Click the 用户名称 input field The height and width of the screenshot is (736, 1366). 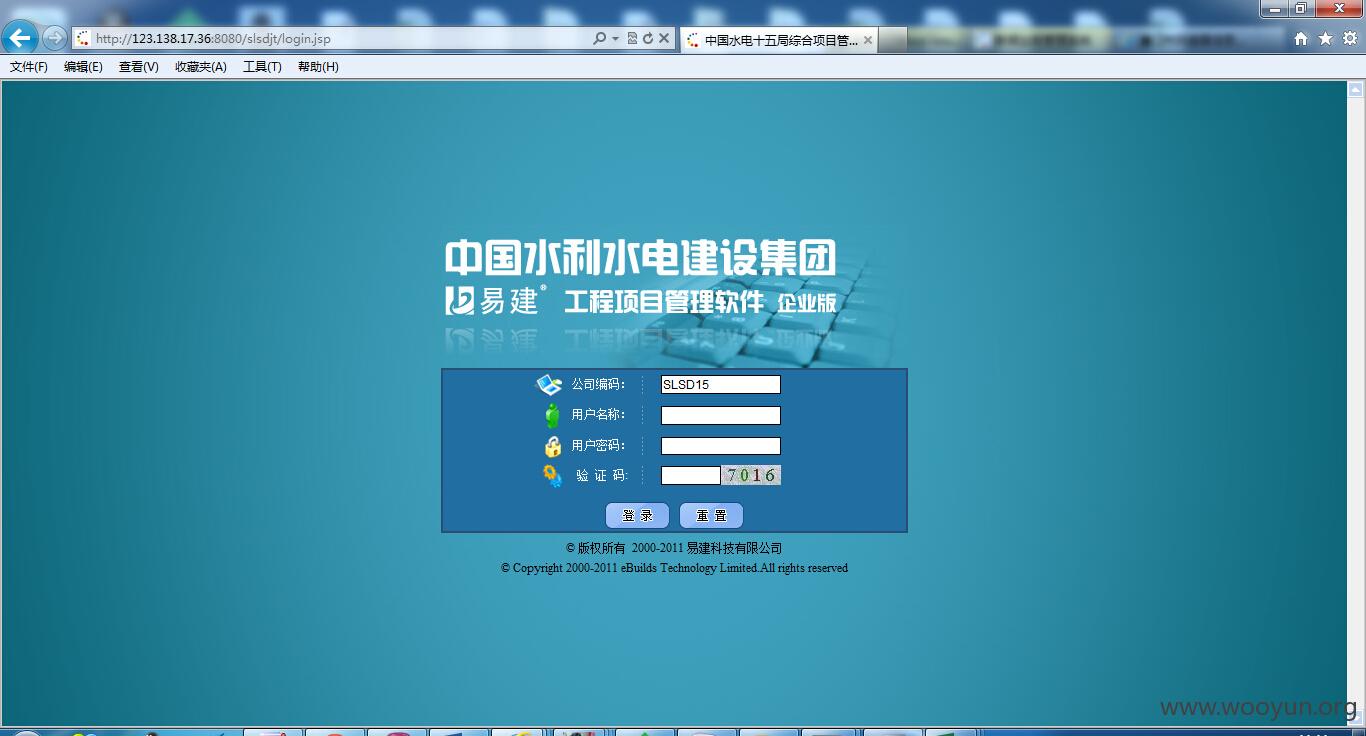tap(720, 415)
